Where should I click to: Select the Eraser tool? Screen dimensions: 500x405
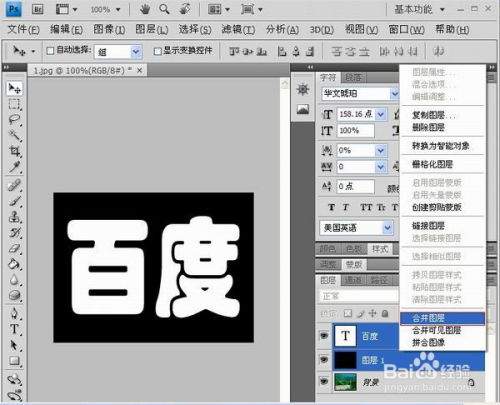click(14, 249)
